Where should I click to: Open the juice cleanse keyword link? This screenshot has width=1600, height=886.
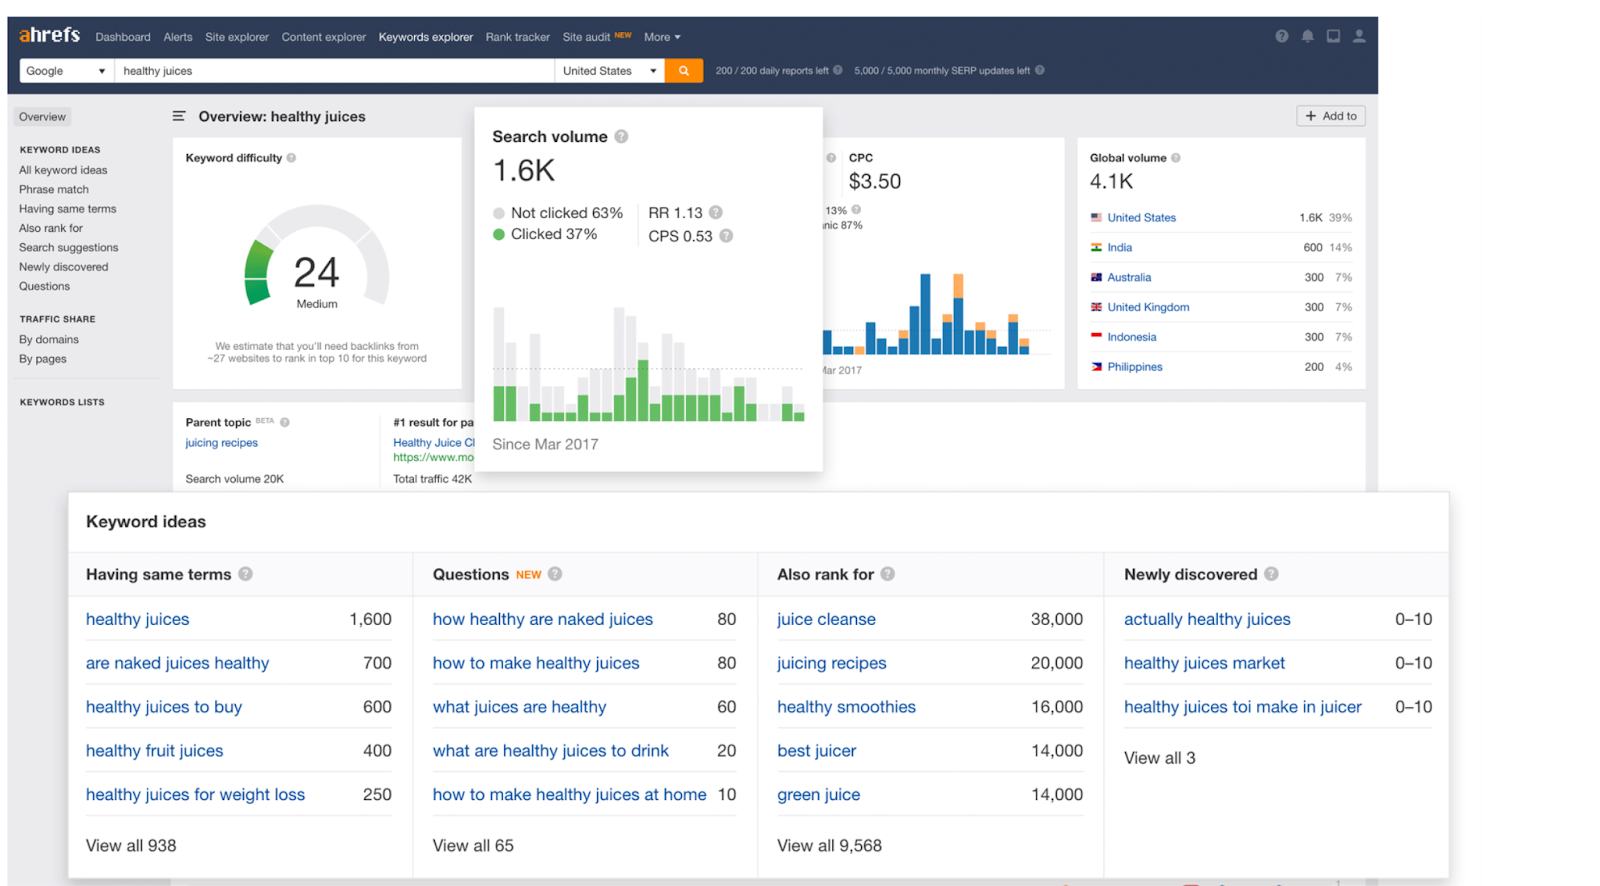pos(826,619)
